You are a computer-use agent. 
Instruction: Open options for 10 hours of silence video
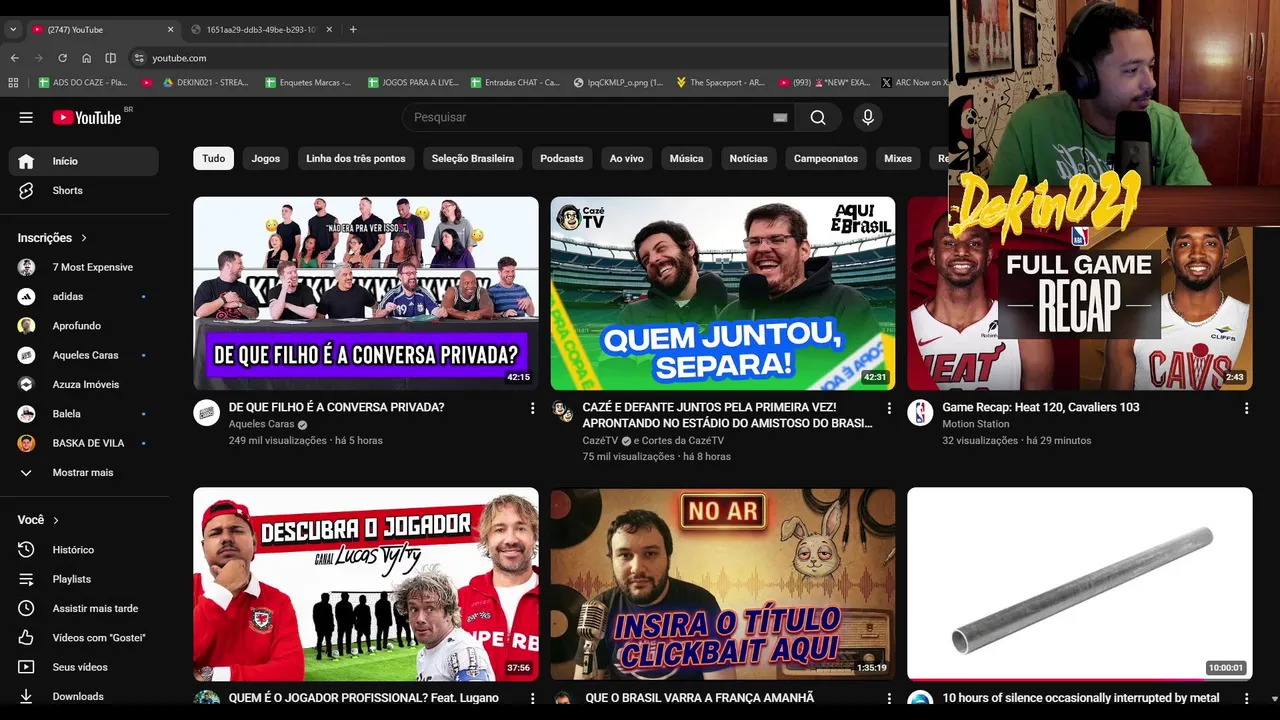(x=1246, y=698)
